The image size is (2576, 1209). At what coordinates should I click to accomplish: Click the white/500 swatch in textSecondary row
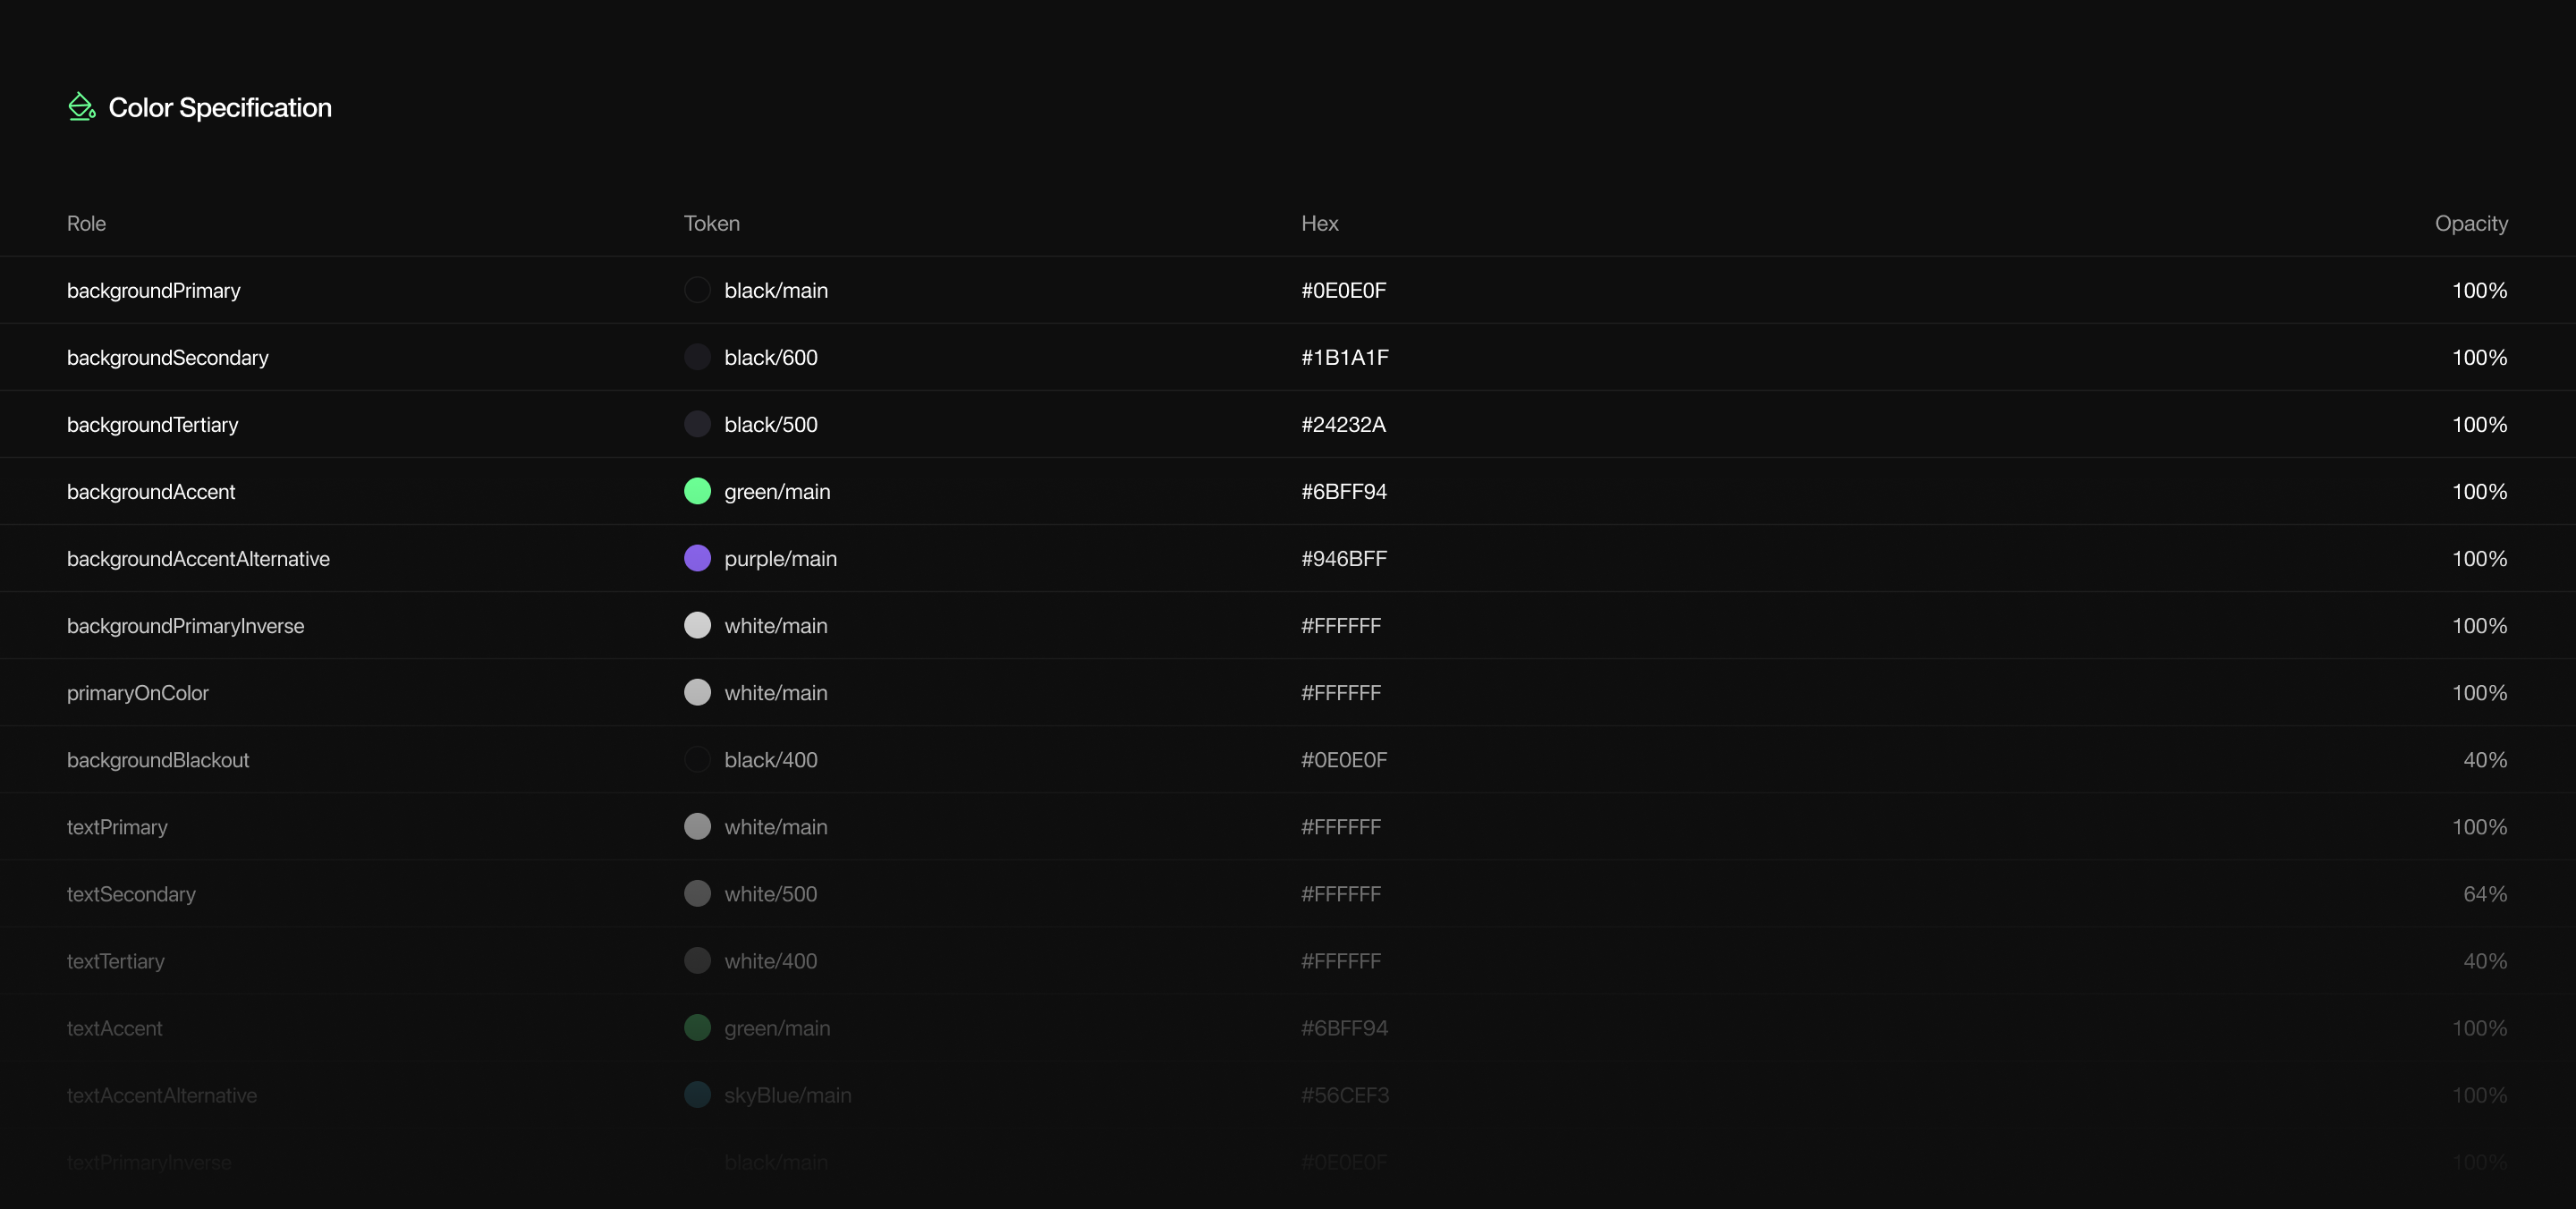pos(697,893)
